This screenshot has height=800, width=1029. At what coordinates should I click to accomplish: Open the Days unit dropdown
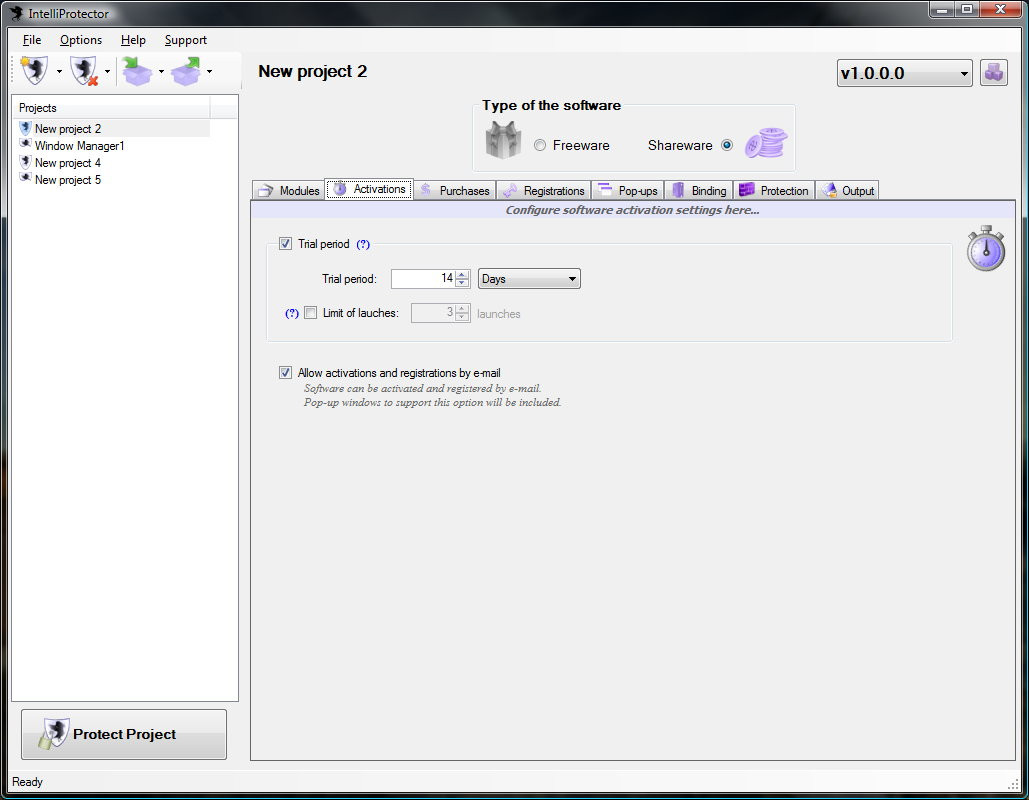pyautogui.click(x=529, y=279)
